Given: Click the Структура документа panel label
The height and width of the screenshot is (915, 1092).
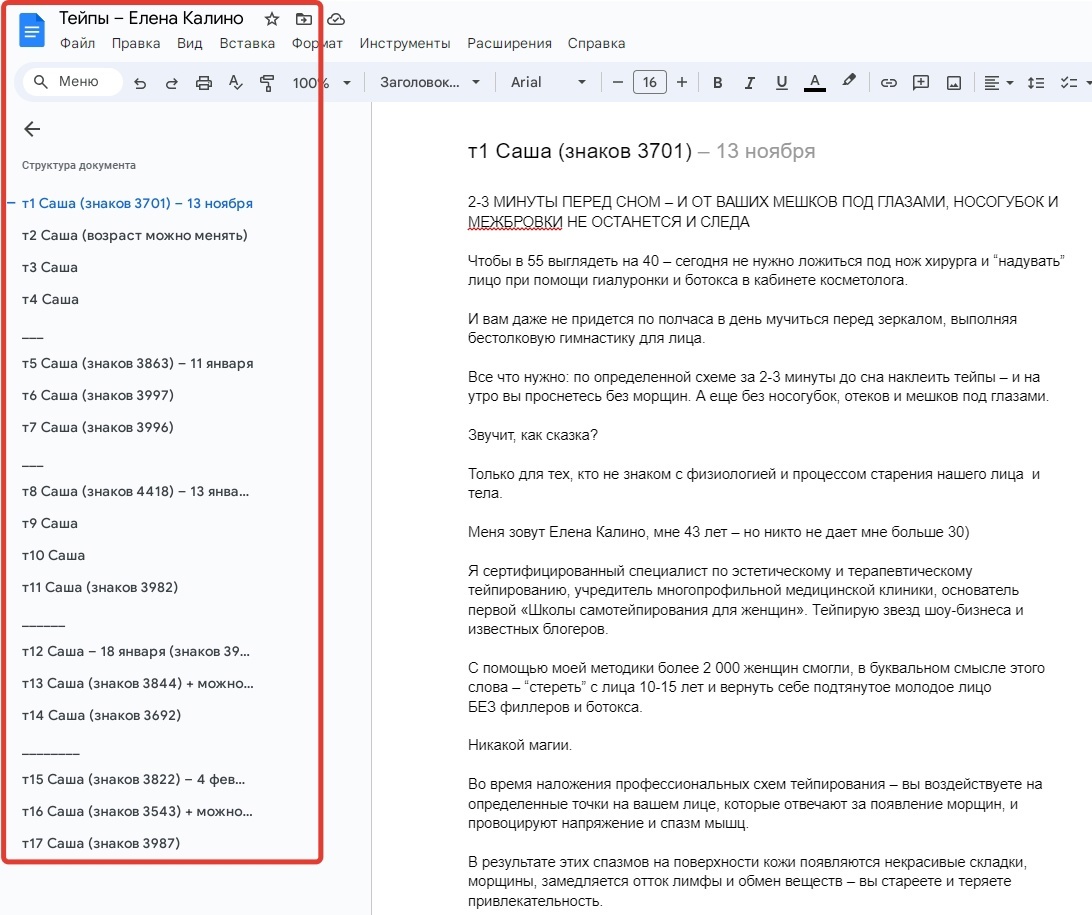Looking at the screenshot, I should (x=79, y=166).
